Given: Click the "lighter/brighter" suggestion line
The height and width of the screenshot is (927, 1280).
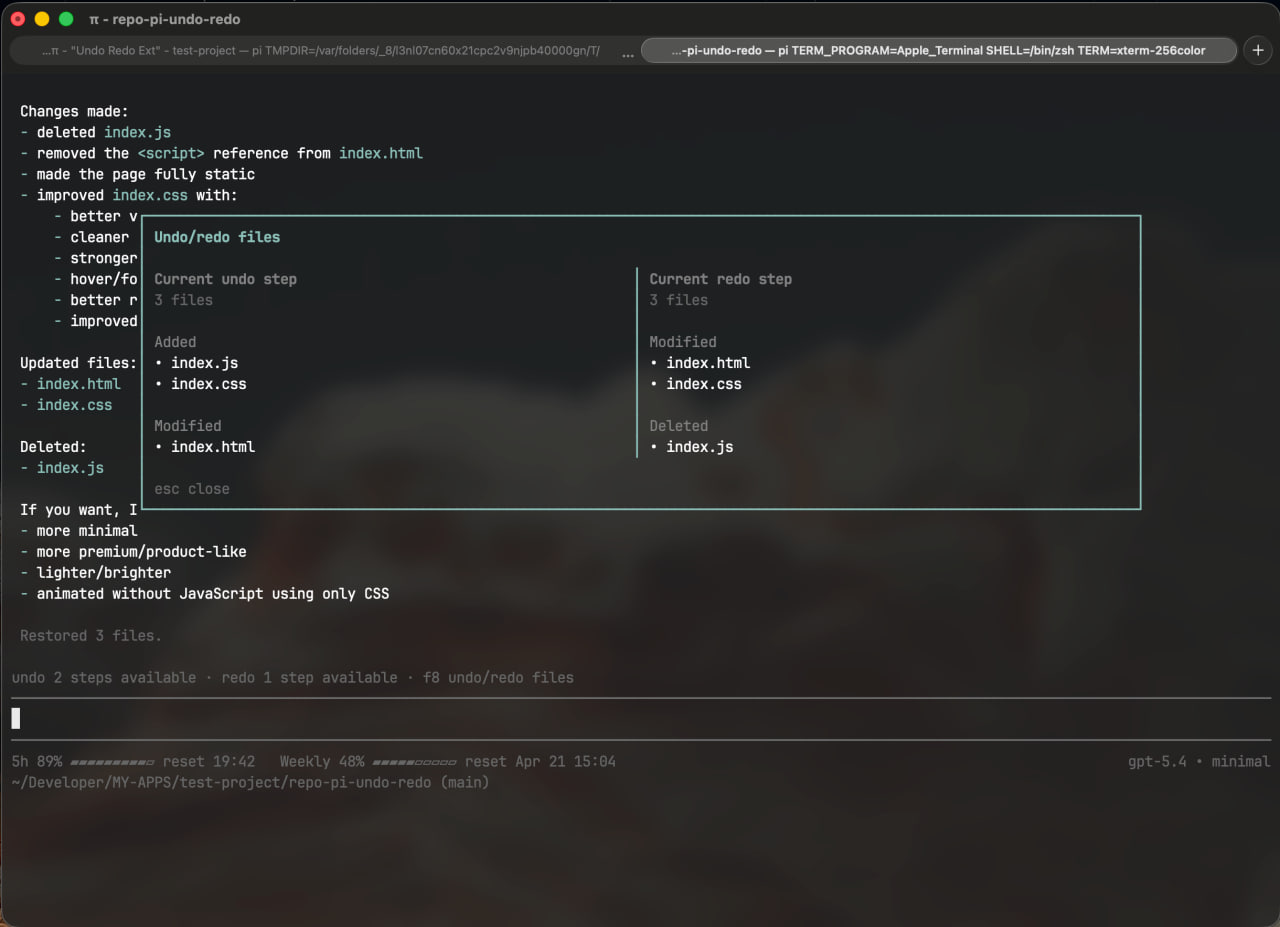Looking at the screenshot, I should click(x=104, y=573).
